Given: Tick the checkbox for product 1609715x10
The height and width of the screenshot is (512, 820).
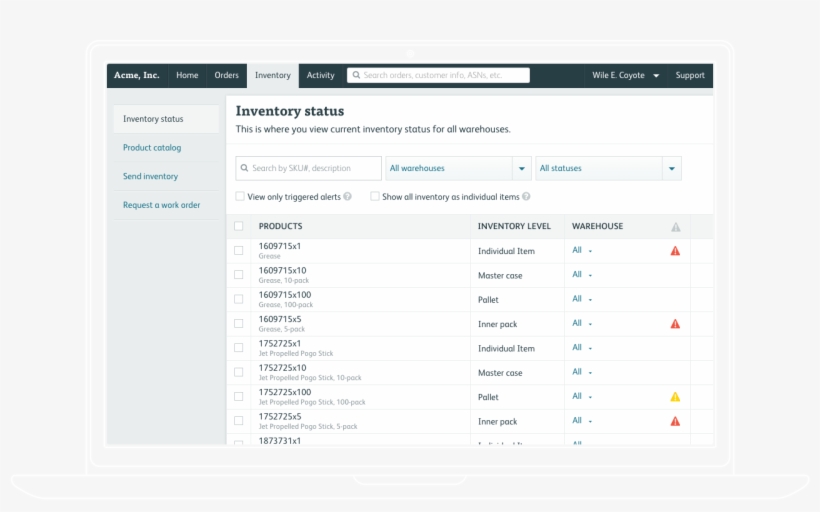Looking at the screenshot, I should tap(238, 275).
